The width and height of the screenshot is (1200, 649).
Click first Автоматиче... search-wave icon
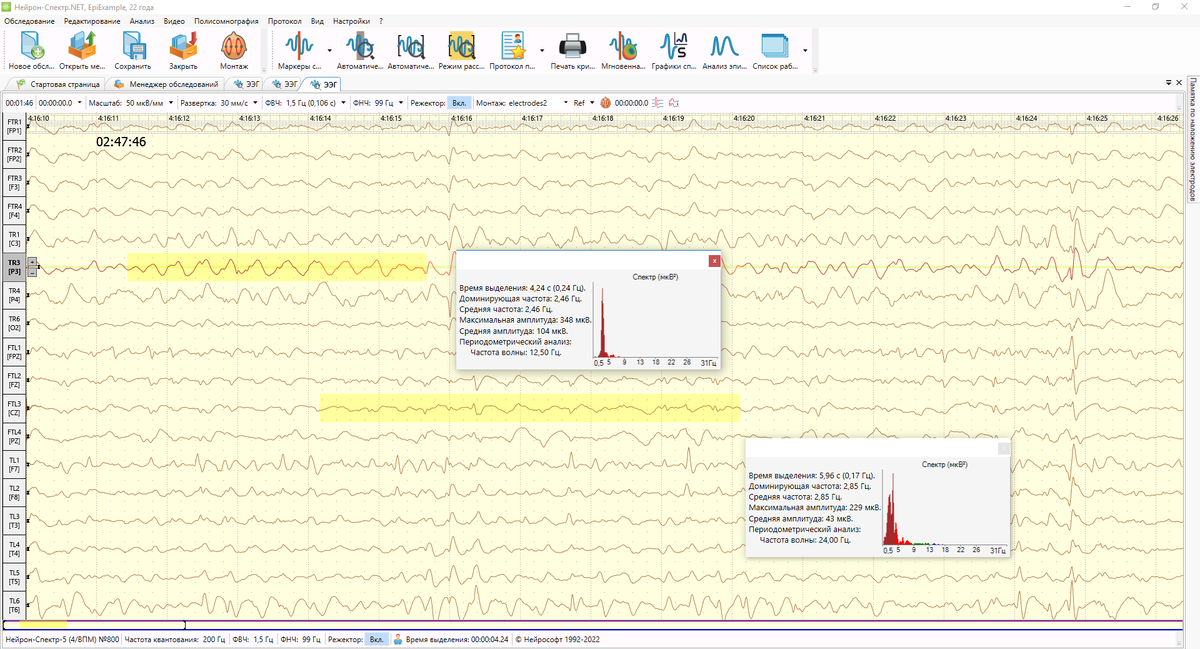coord(359,50)
